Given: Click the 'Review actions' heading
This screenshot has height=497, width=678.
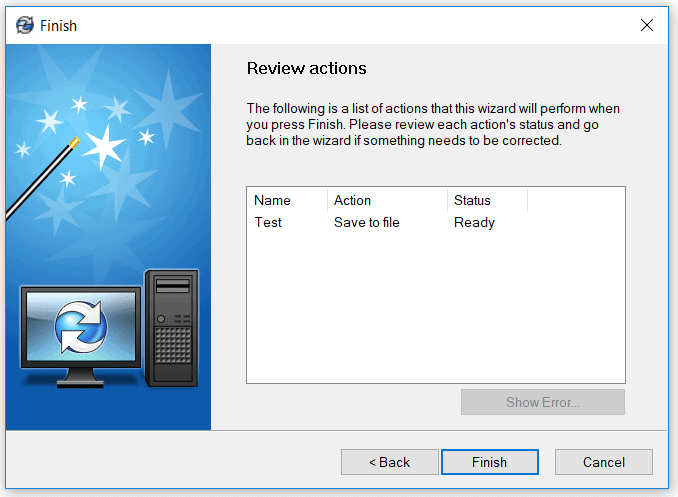Looking at the screenshot, I should point(307,68).
